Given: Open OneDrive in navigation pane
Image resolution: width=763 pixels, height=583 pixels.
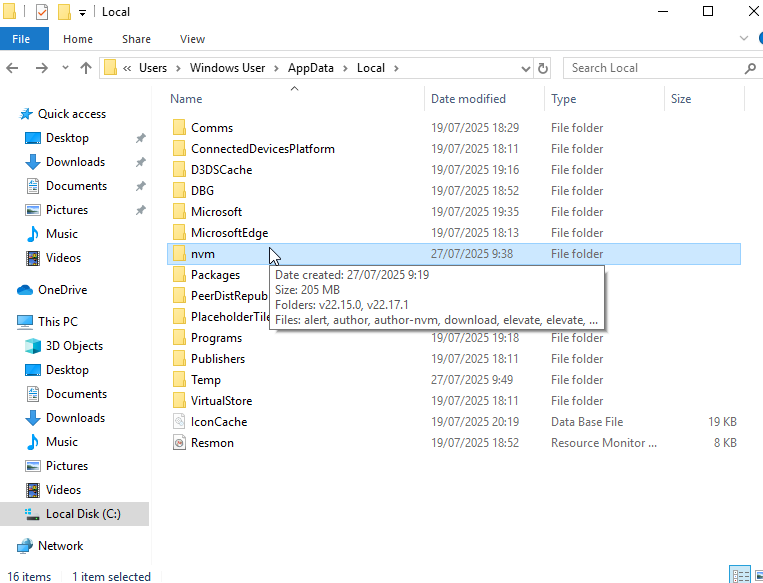Looking at the screenshot, I should (62, 290).
